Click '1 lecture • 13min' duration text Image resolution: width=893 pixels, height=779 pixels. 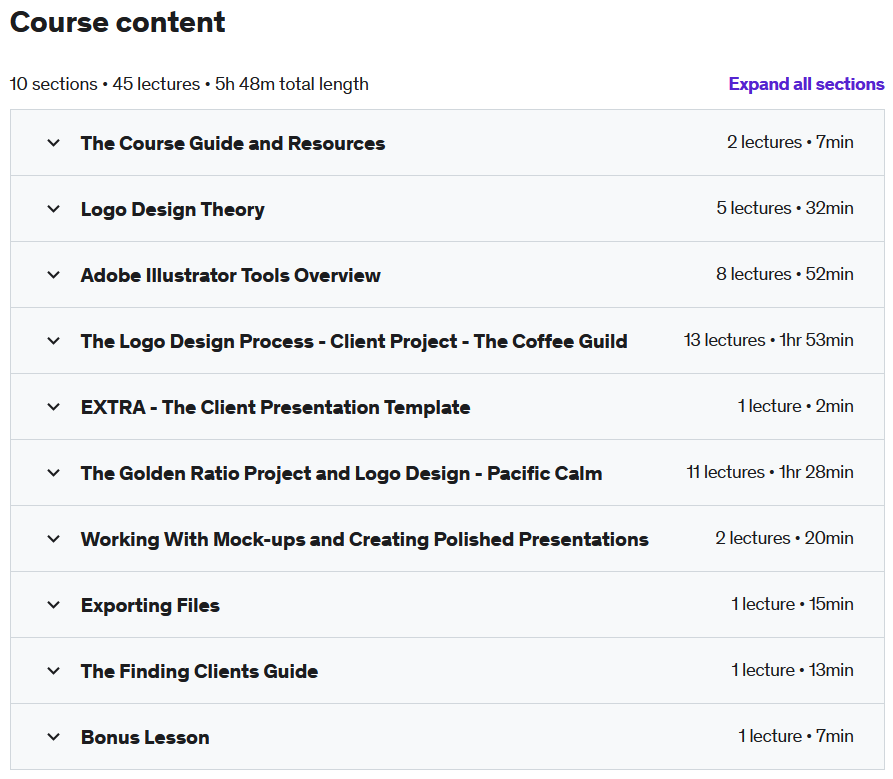tap(793, 671)
